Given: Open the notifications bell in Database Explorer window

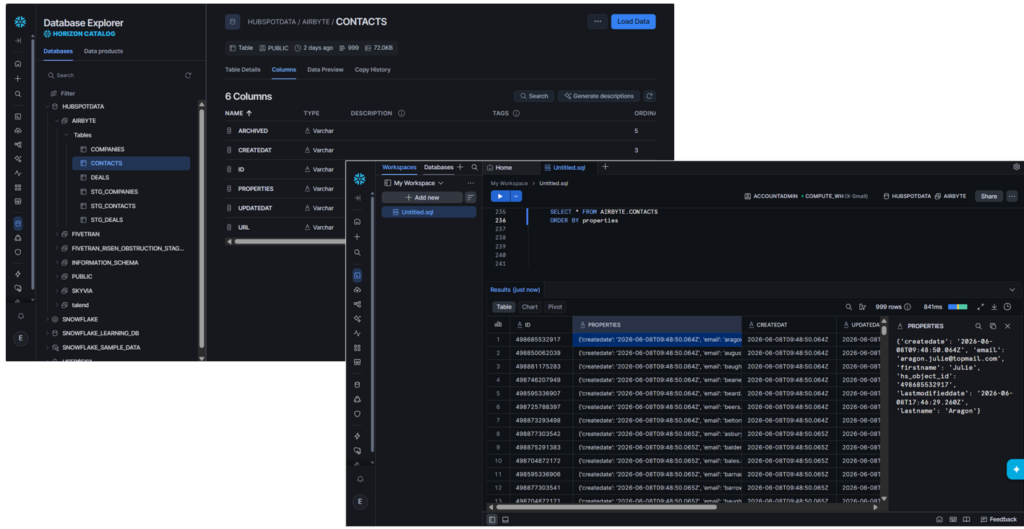Looking at the screenshot, I should point(20,316).
